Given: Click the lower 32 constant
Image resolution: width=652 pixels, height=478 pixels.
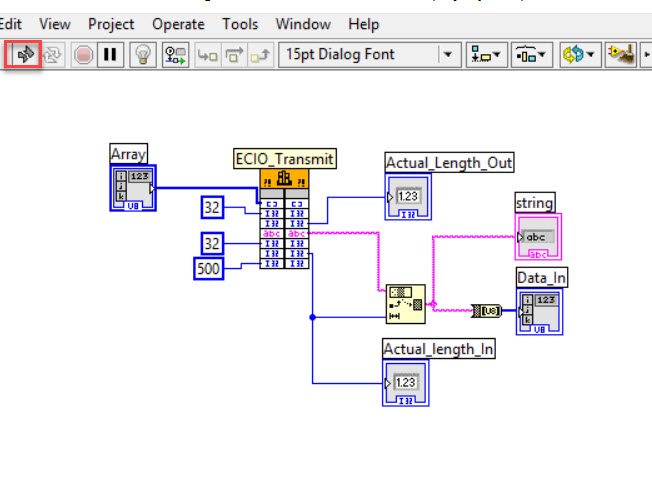Looking at the screenshot, I should pos(212,244).
